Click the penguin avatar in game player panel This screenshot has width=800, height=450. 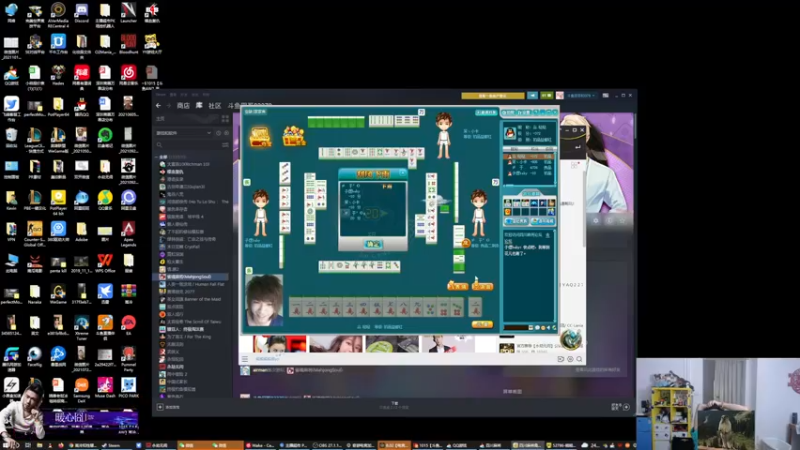(510, 133)
